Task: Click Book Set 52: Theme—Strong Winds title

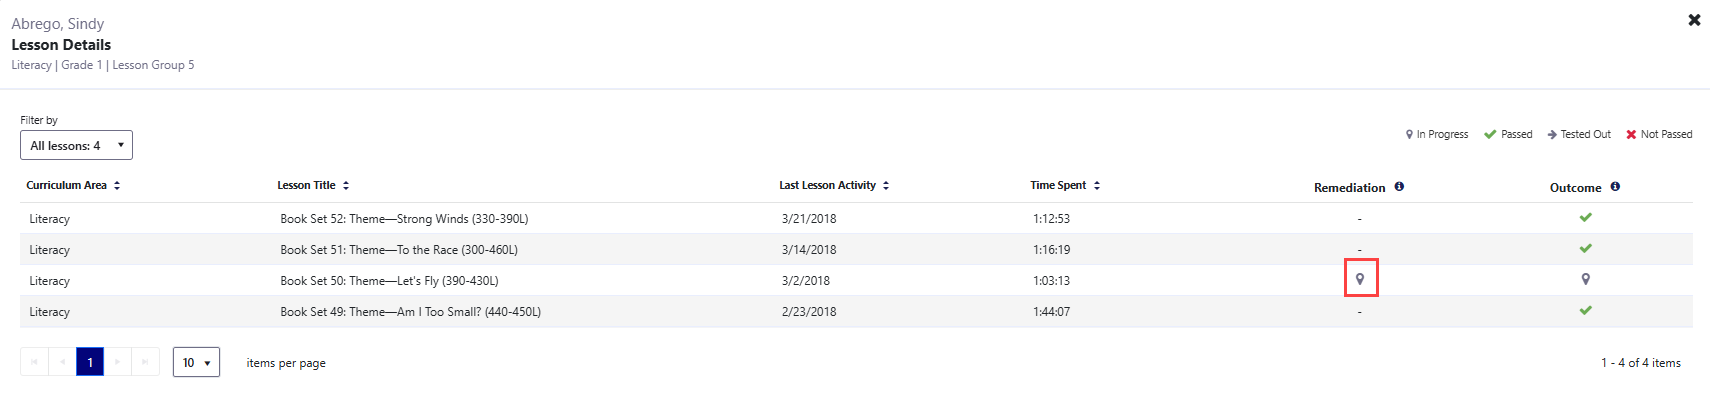Action: click(x=404, y=219)
